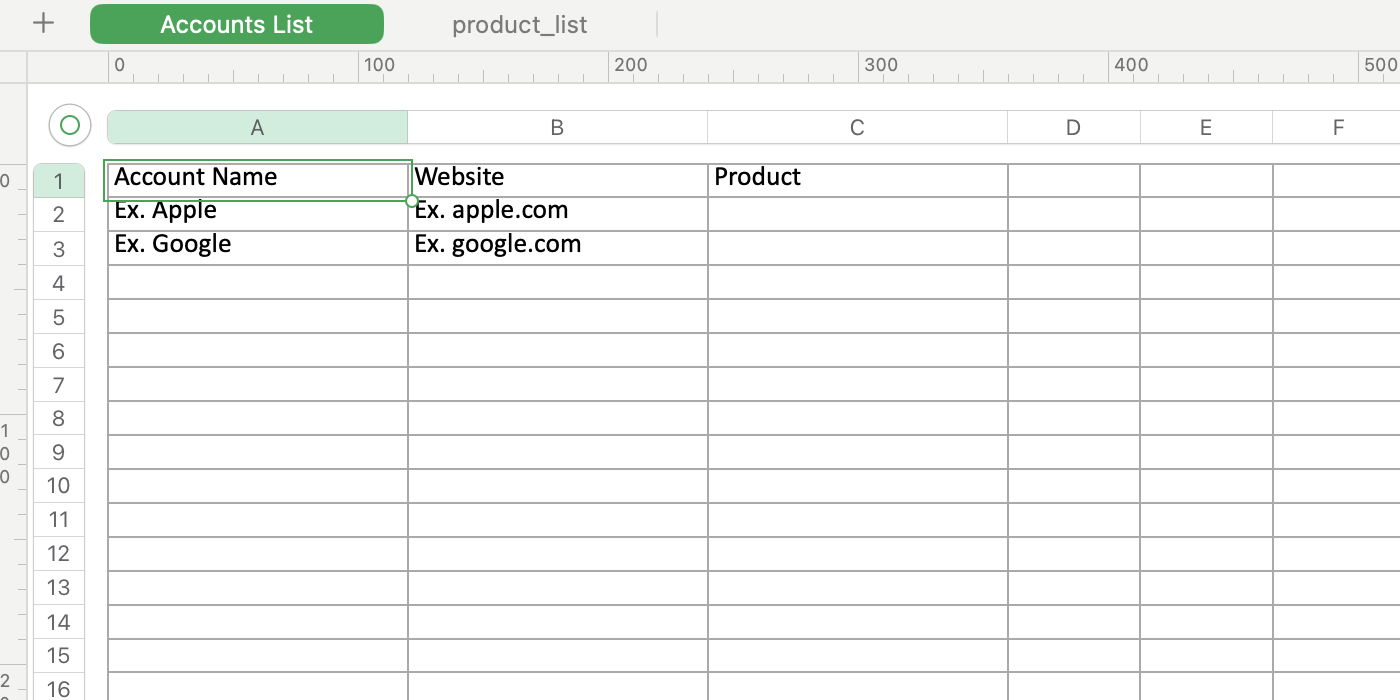Select the cell containing Ex. google.com
The image size is (1400, 700).
tap(557, 245)
